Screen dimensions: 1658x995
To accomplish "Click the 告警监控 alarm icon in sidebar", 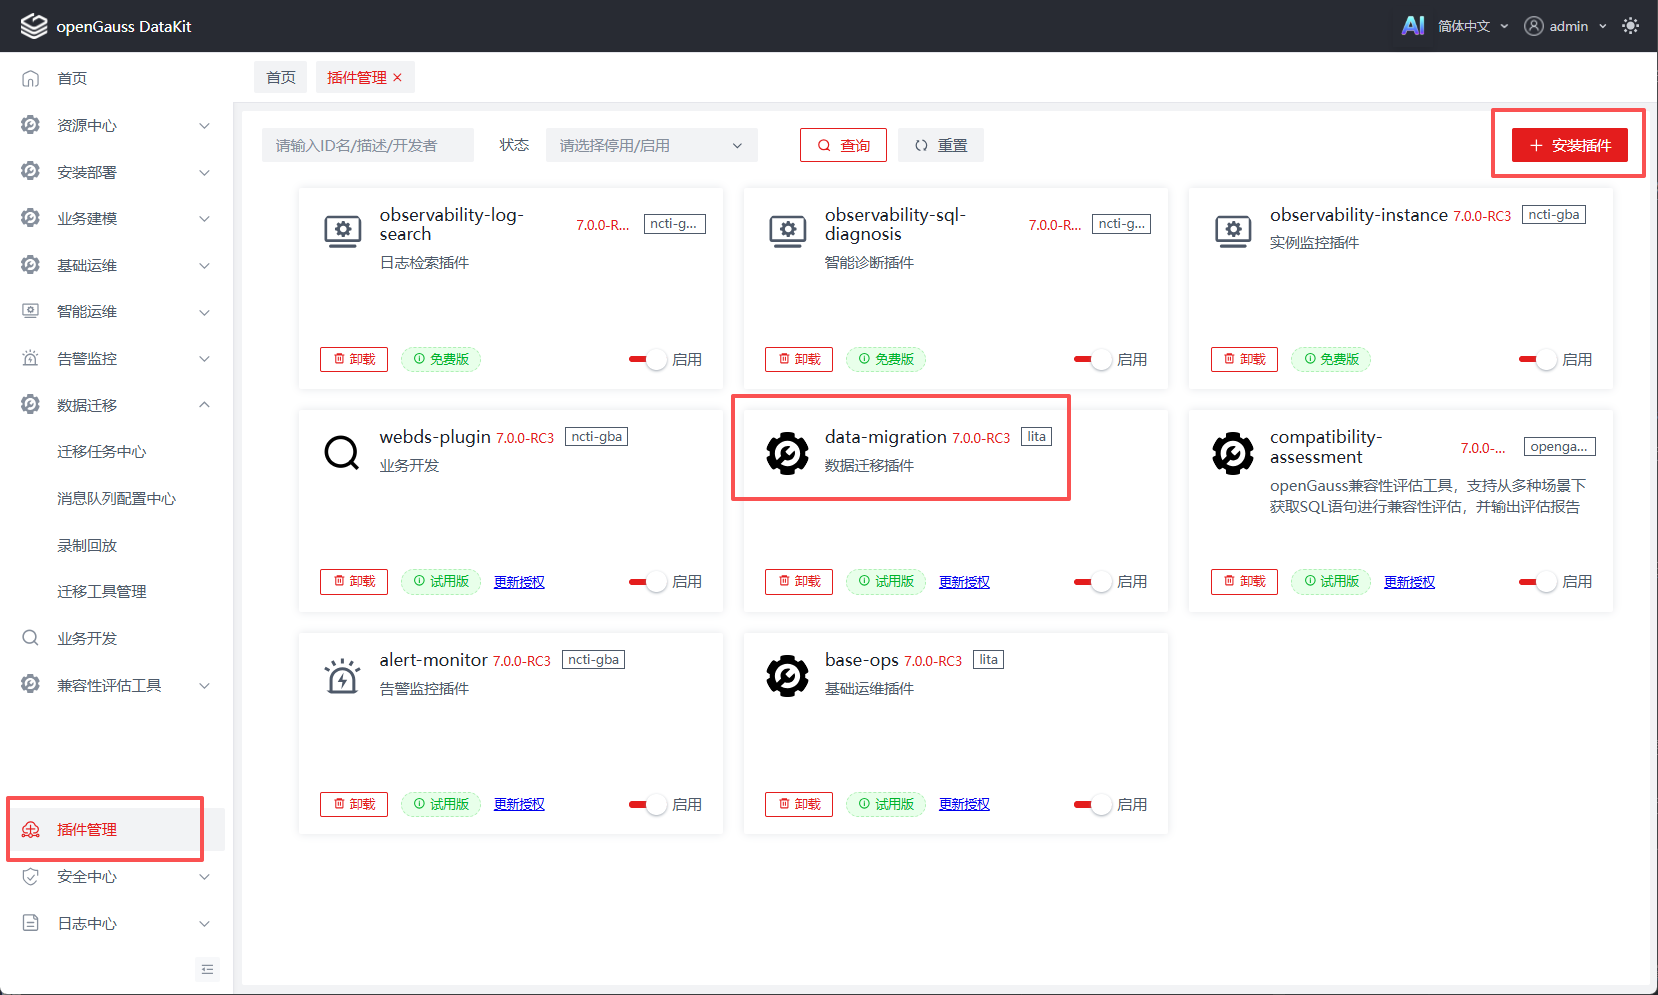I will 31,358.
